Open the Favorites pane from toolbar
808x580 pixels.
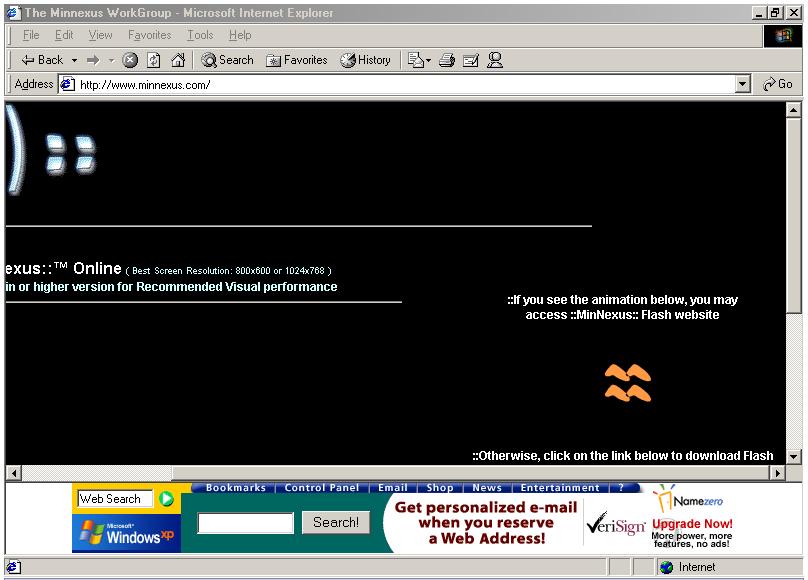(296, 60)
